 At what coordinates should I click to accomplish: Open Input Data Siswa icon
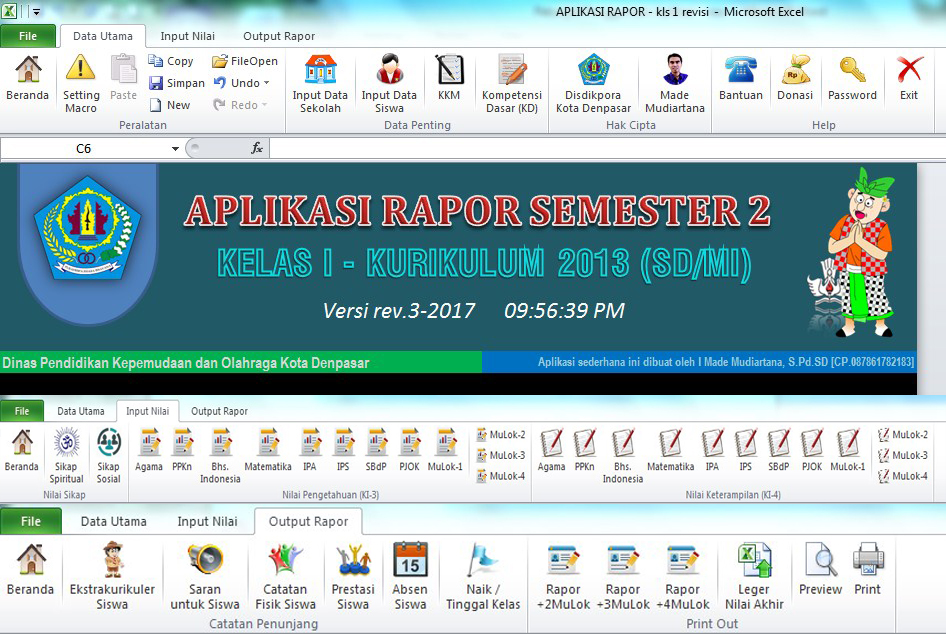[389, 69]
